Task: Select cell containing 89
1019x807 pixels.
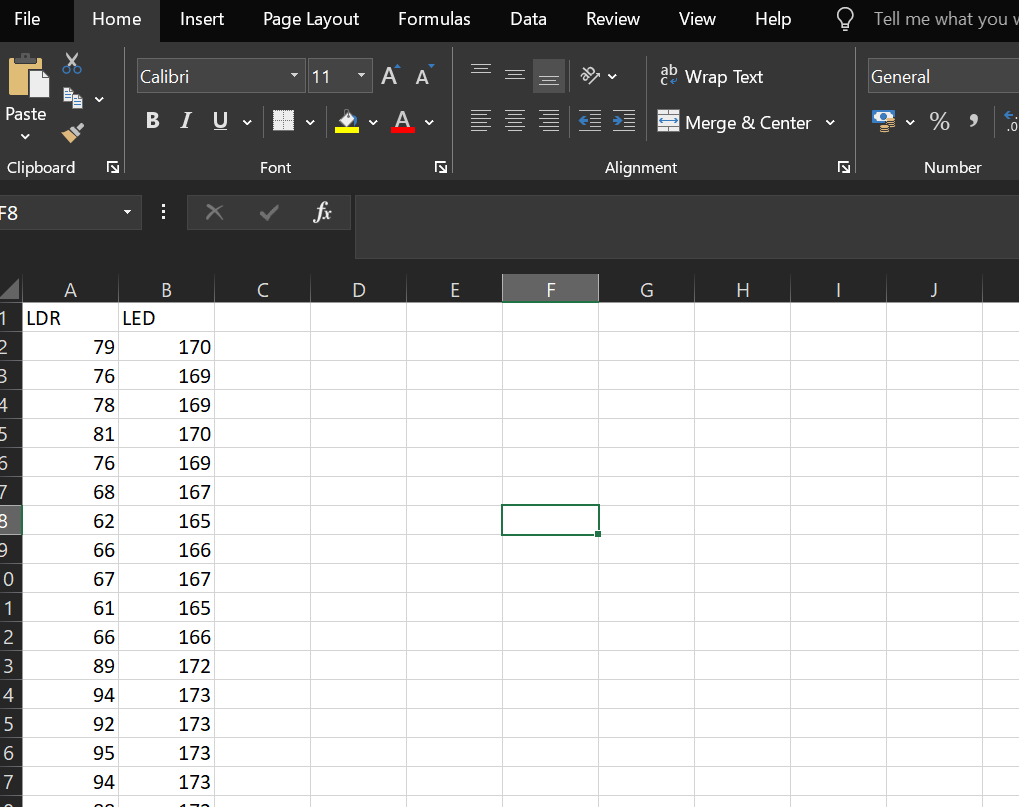Action: tap(70, 666)
